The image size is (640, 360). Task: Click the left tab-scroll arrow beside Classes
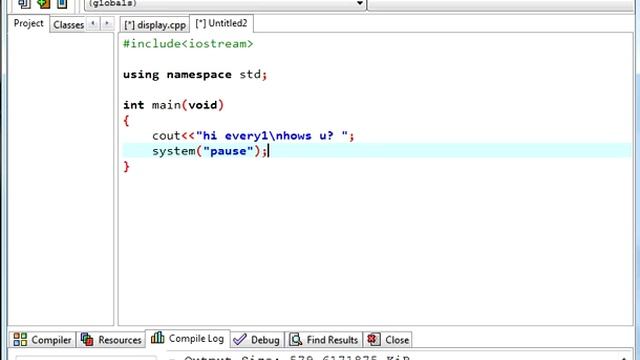[x=93, y=24]
